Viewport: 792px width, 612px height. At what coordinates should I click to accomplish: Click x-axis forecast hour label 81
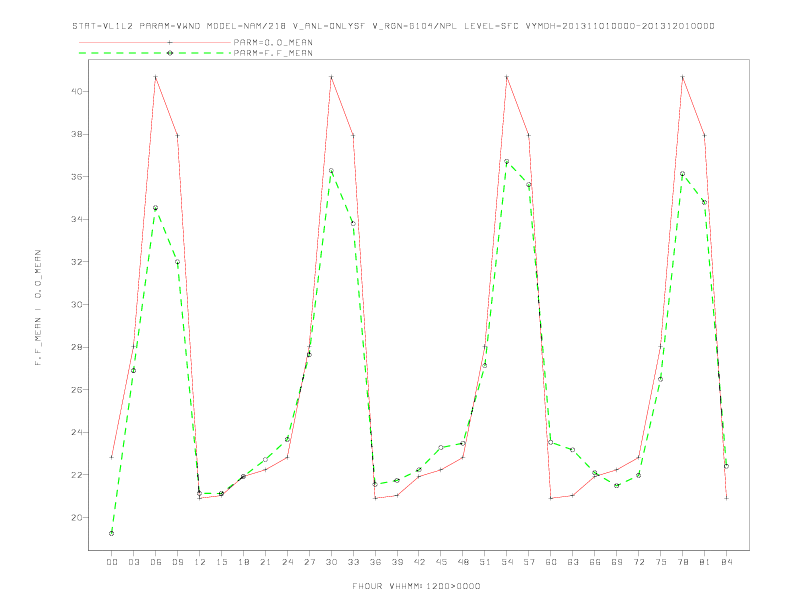coord(705,562)
